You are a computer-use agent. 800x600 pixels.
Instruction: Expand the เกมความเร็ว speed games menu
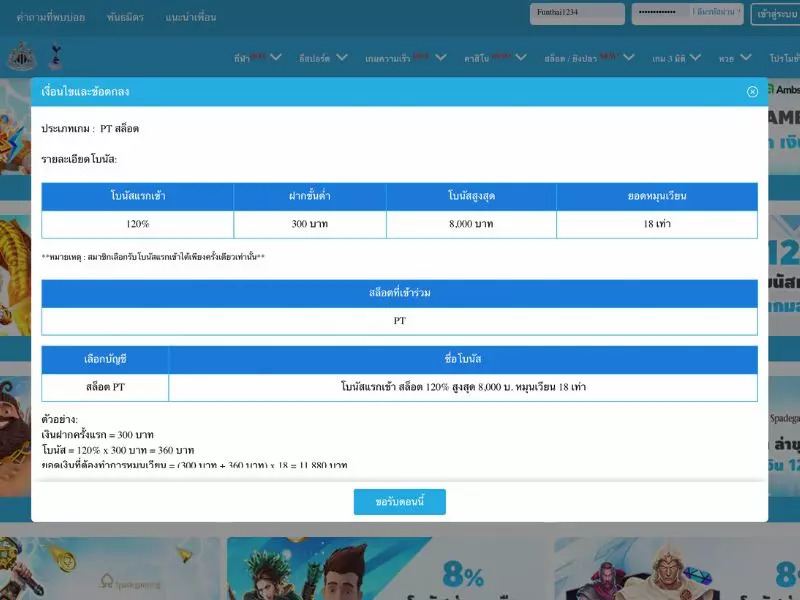click(406, 58)
